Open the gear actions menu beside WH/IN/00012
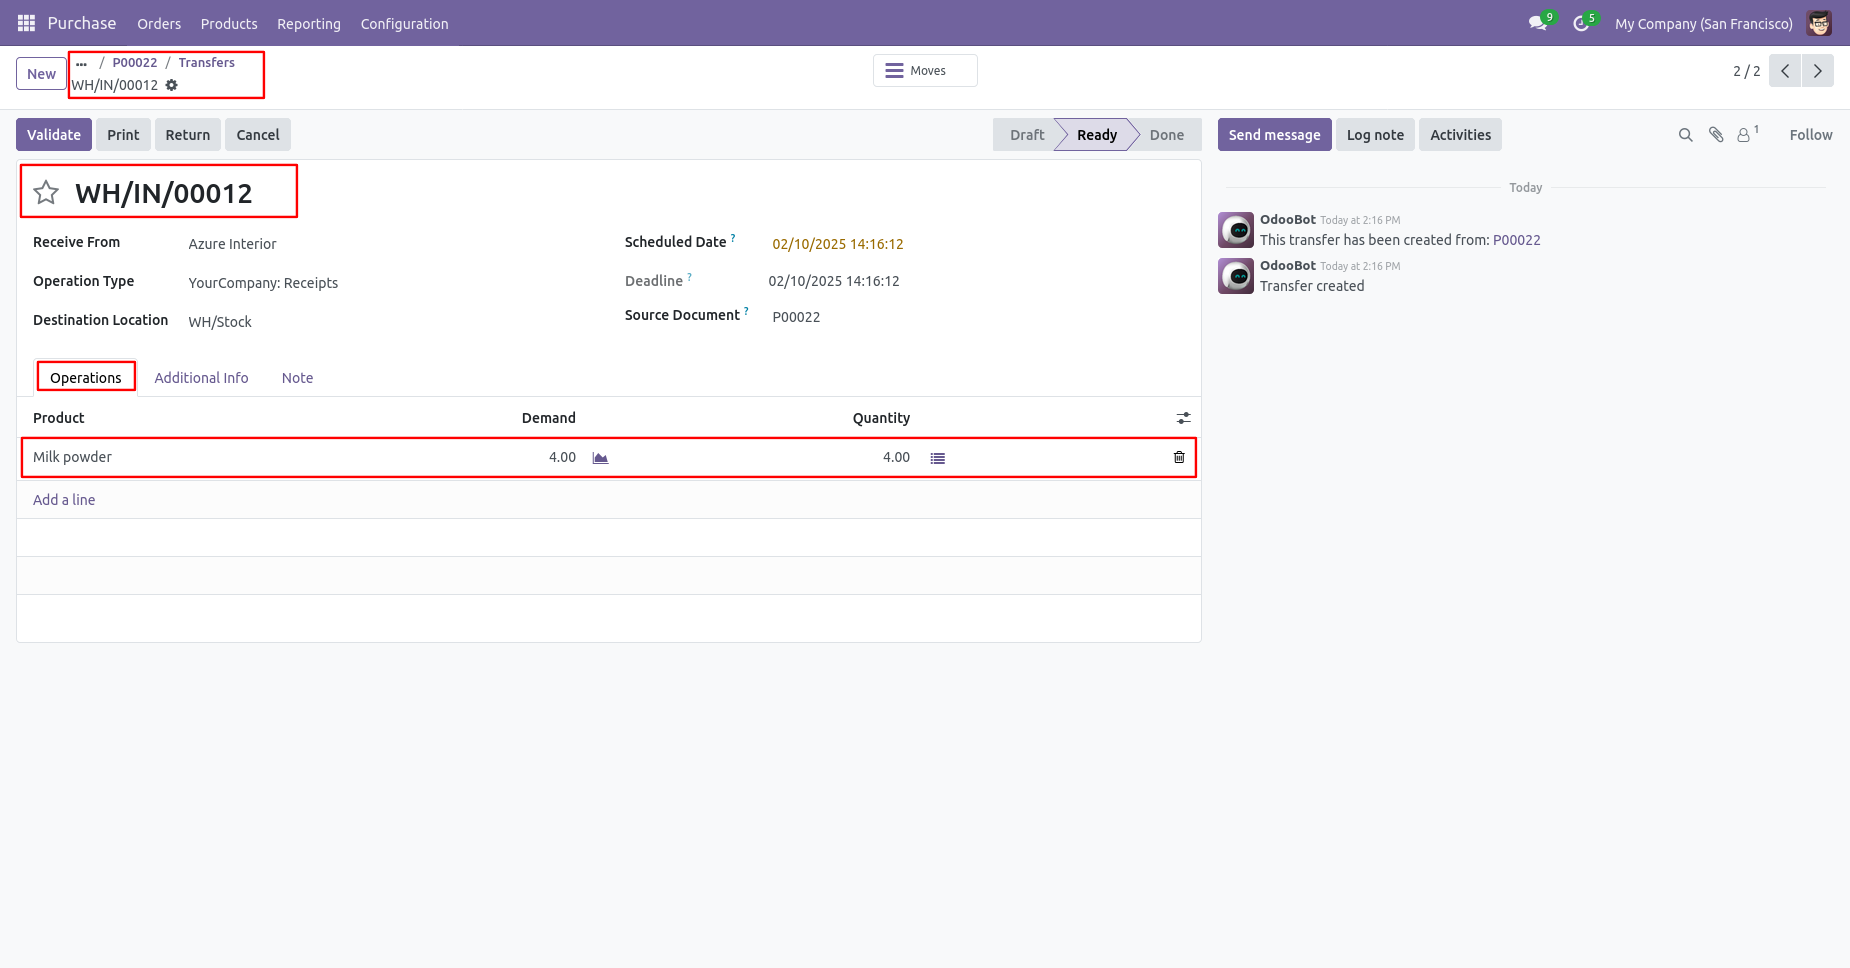This screenshot has width=1850, height=968. pyautogui.click(x=172, y=85)
